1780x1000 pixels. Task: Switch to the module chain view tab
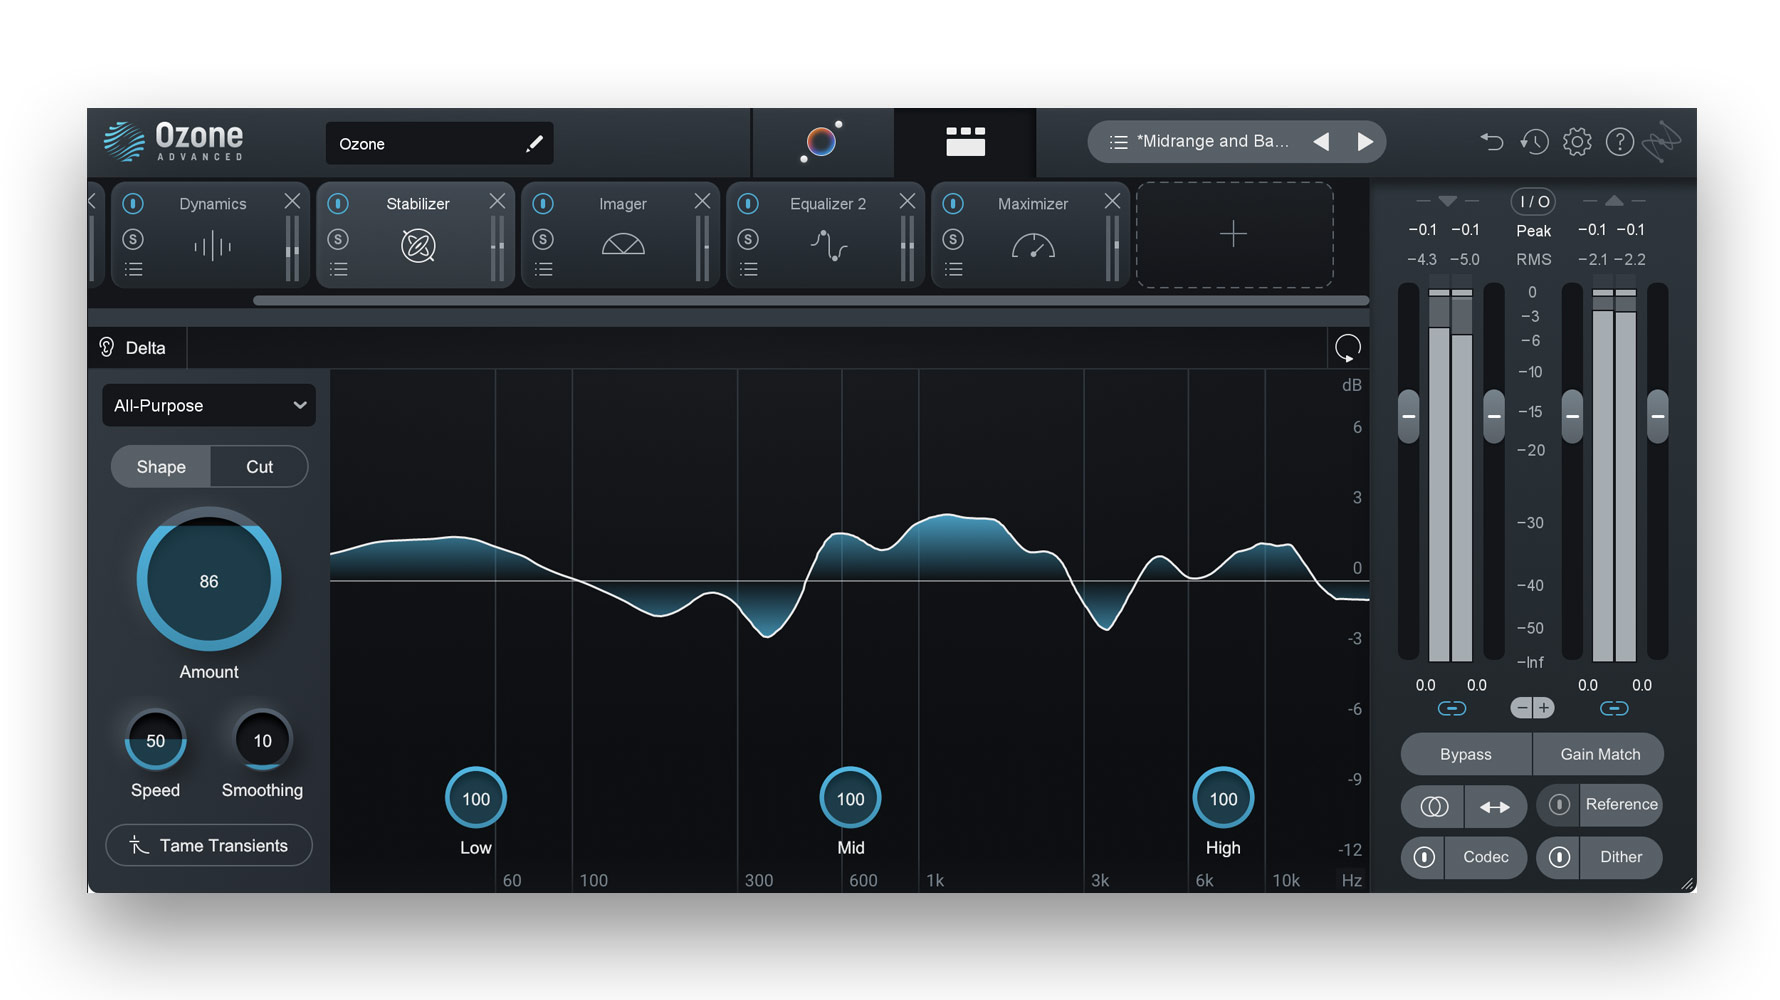[x=964, y=142]
